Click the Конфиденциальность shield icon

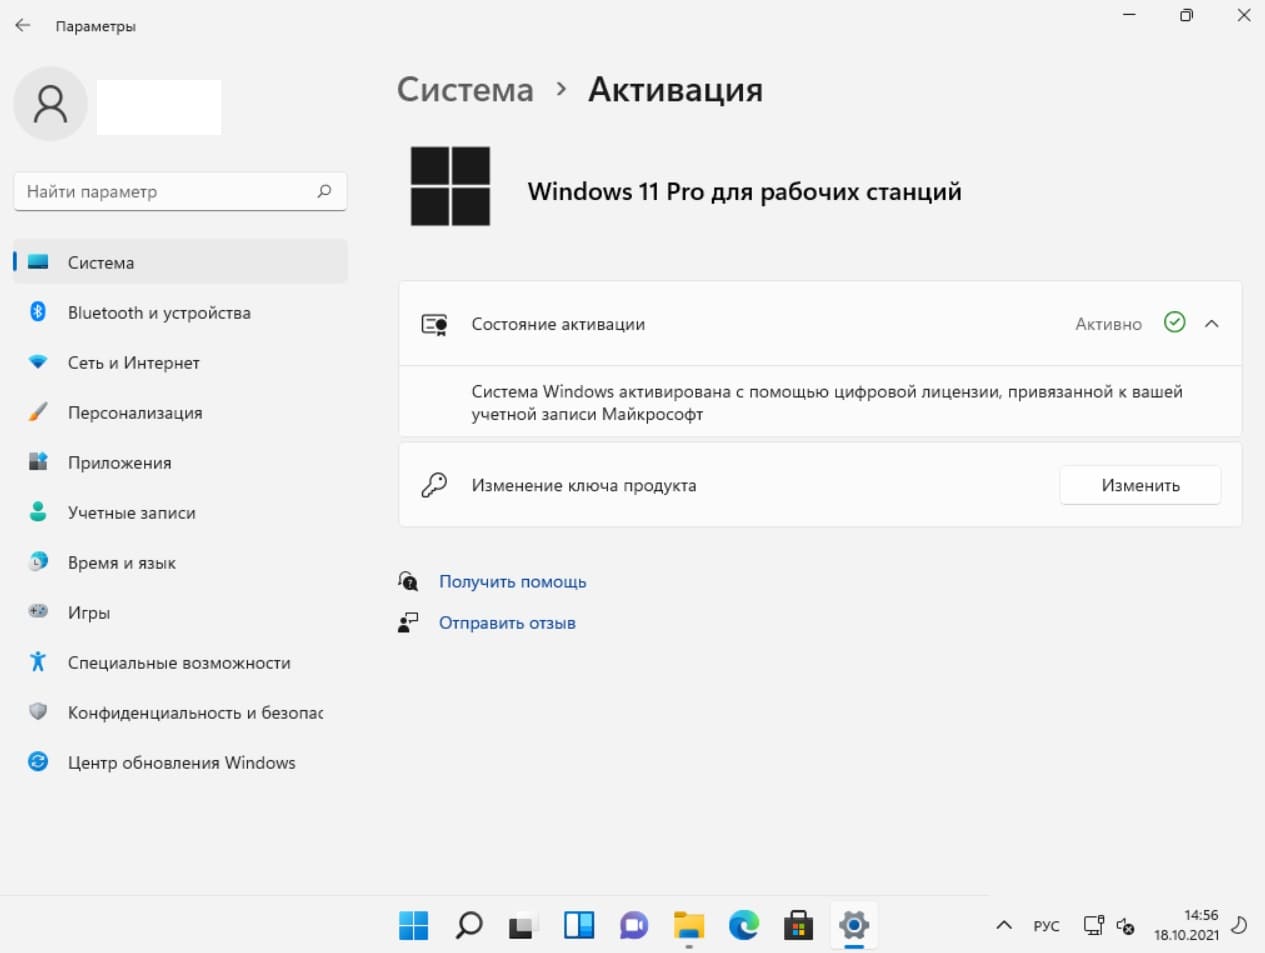pyautogui.click(x=38, y=711)
